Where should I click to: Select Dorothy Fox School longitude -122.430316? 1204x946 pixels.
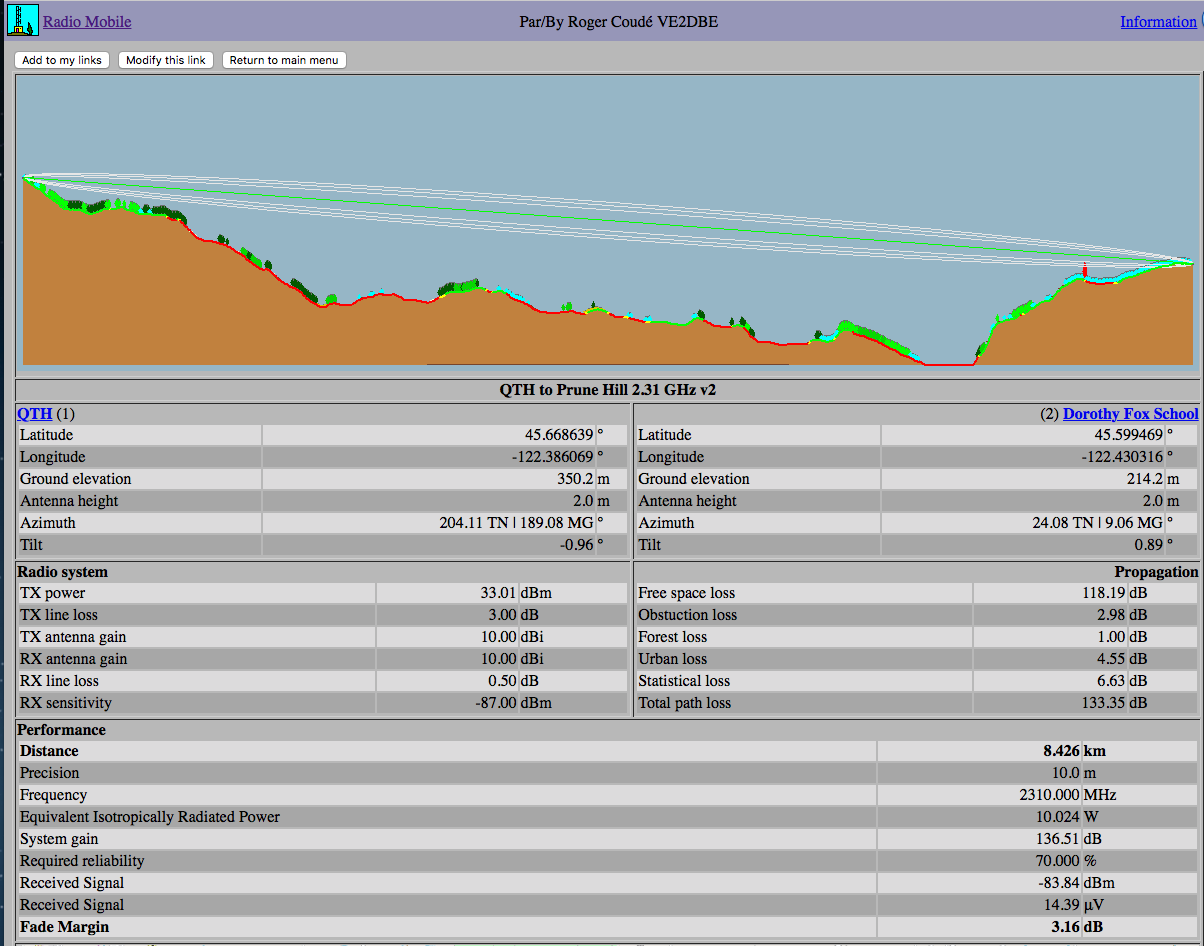click(x=1120, y=457)
